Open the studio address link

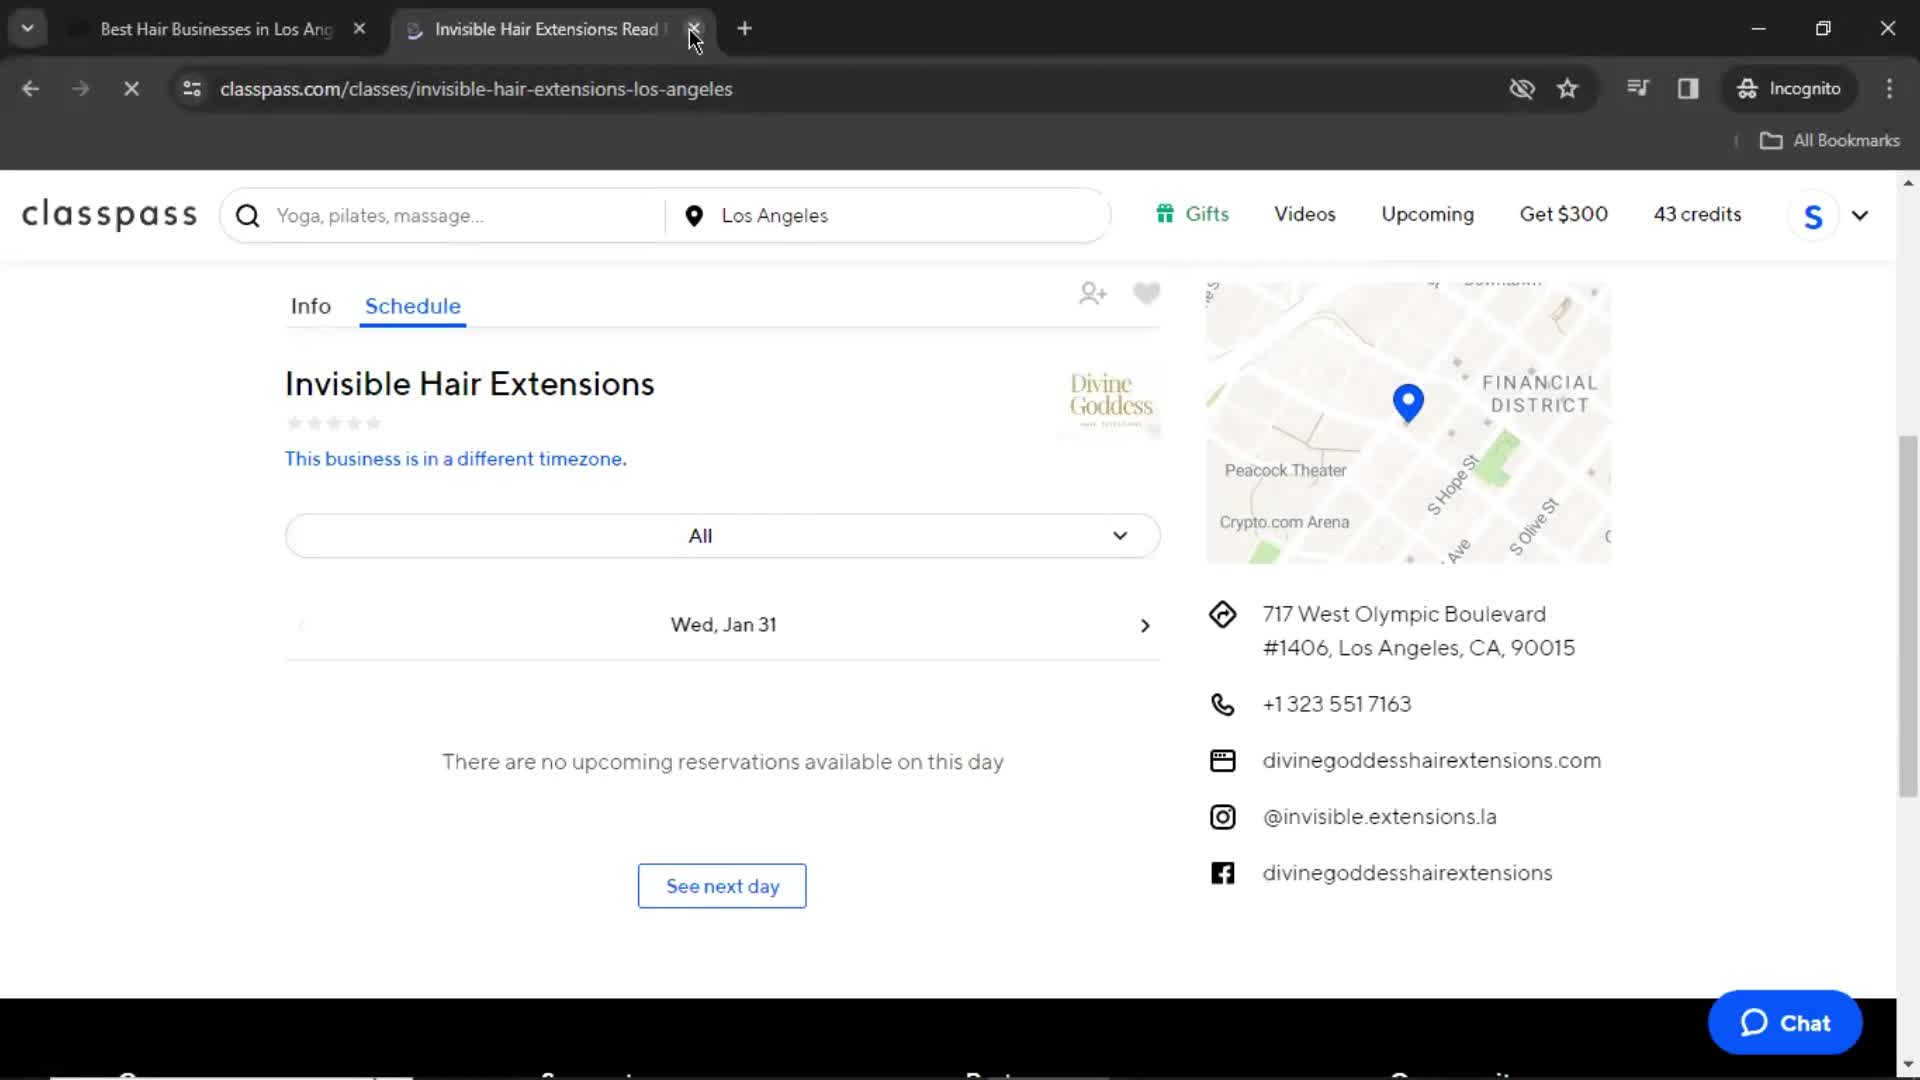1418,631
